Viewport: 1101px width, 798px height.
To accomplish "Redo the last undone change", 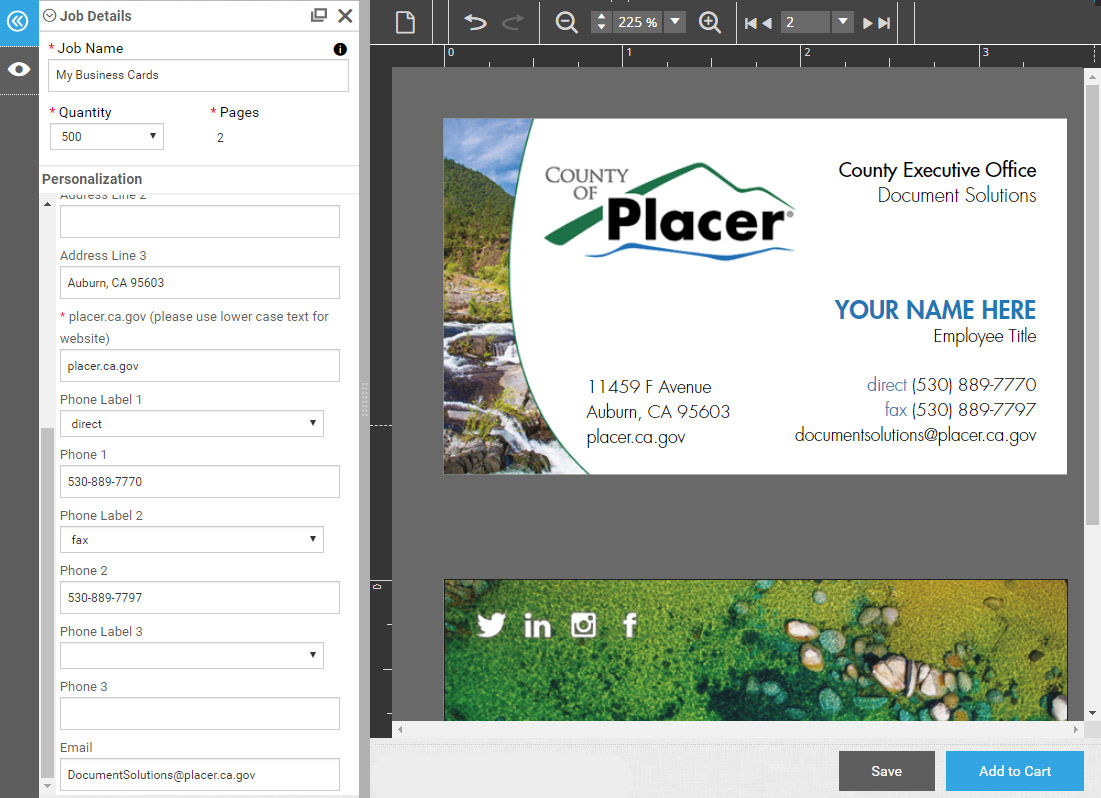I will [x=513, y=22].
